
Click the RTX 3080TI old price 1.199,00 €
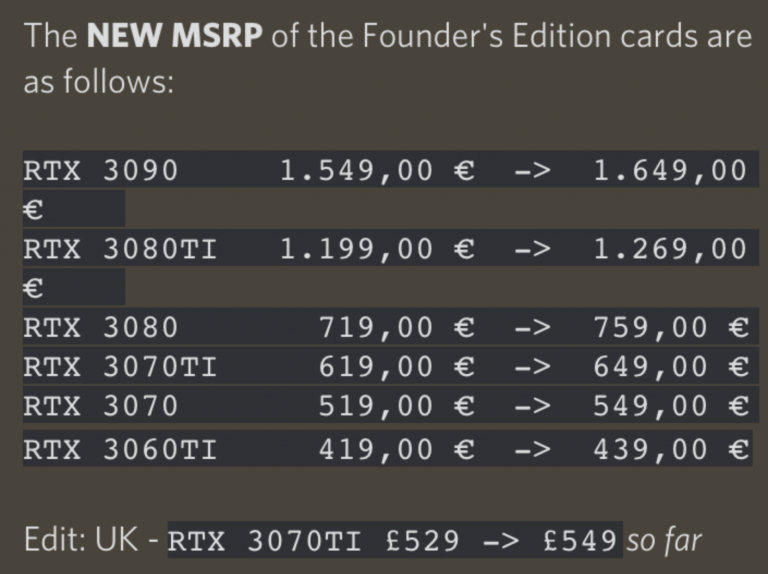click(x=377, y=249)
